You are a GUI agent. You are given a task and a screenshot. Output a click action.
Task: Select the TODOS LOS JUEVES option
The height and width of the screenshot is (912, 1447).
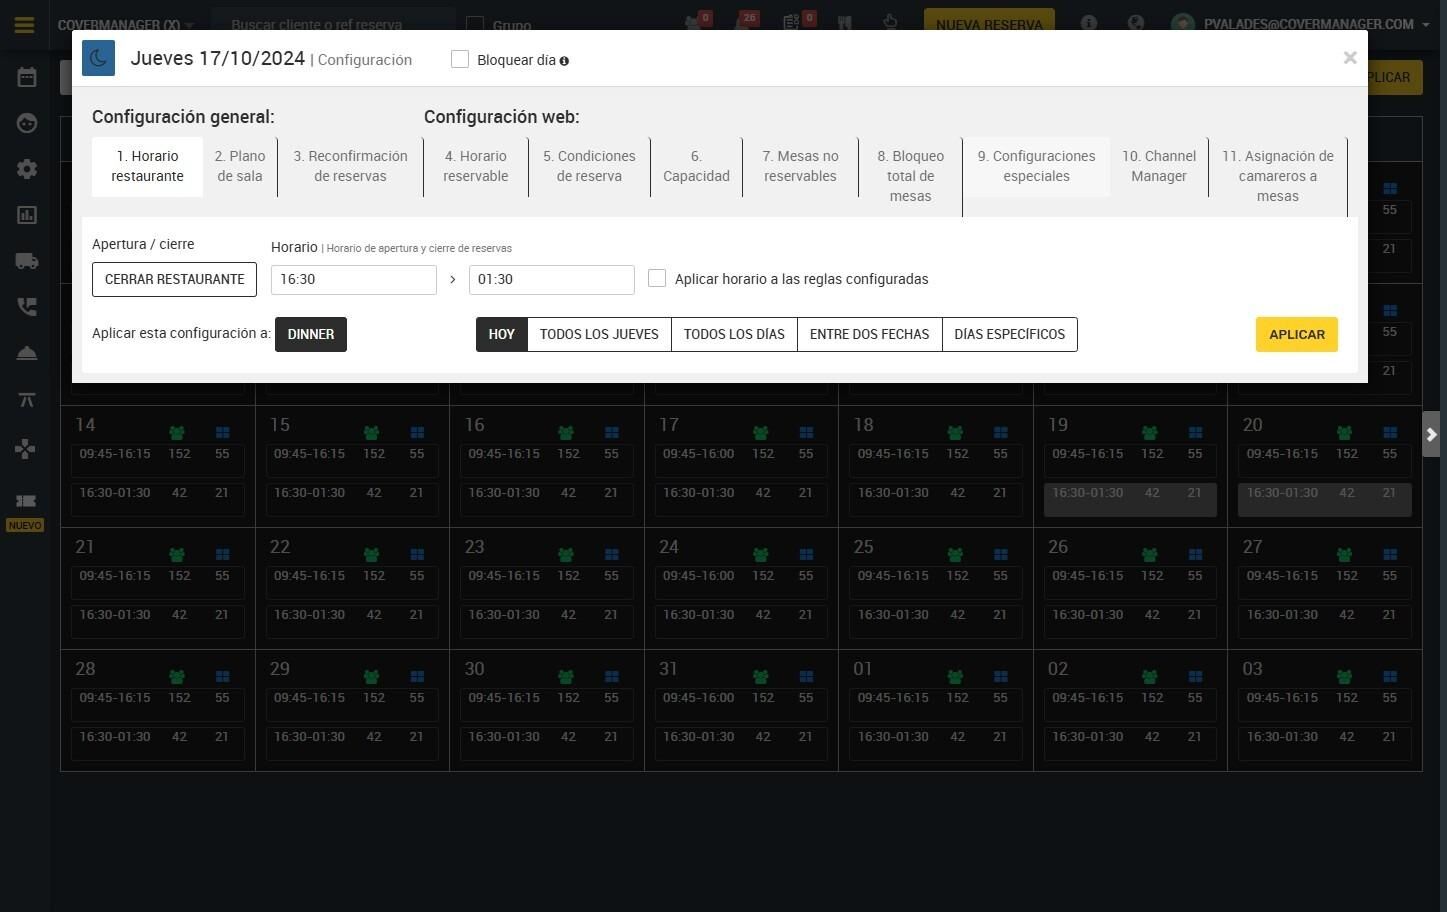[599, 334]
